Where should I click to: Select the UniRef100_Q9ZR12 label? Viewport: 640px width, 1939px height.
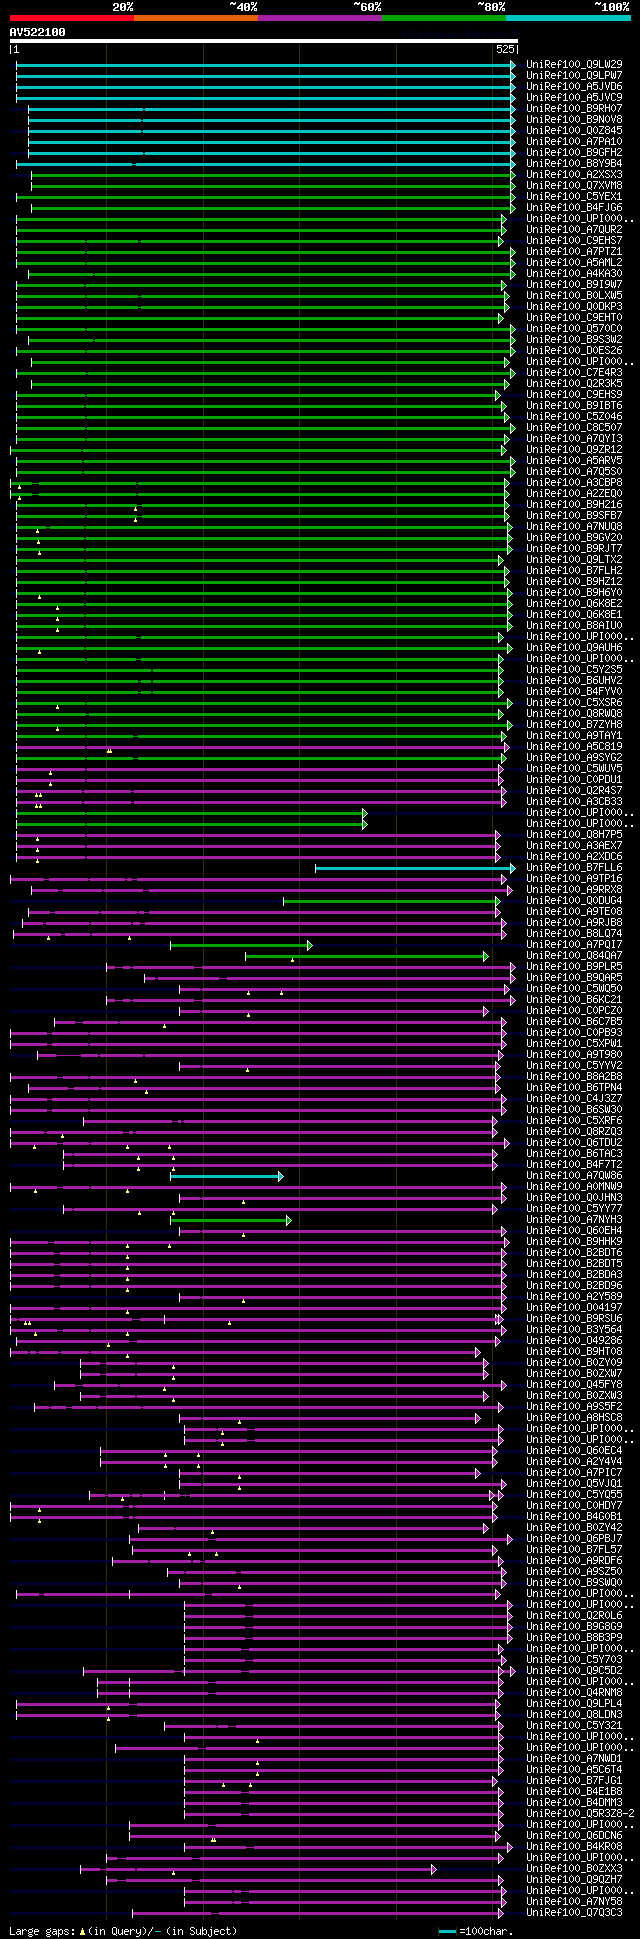pos(574,449)
